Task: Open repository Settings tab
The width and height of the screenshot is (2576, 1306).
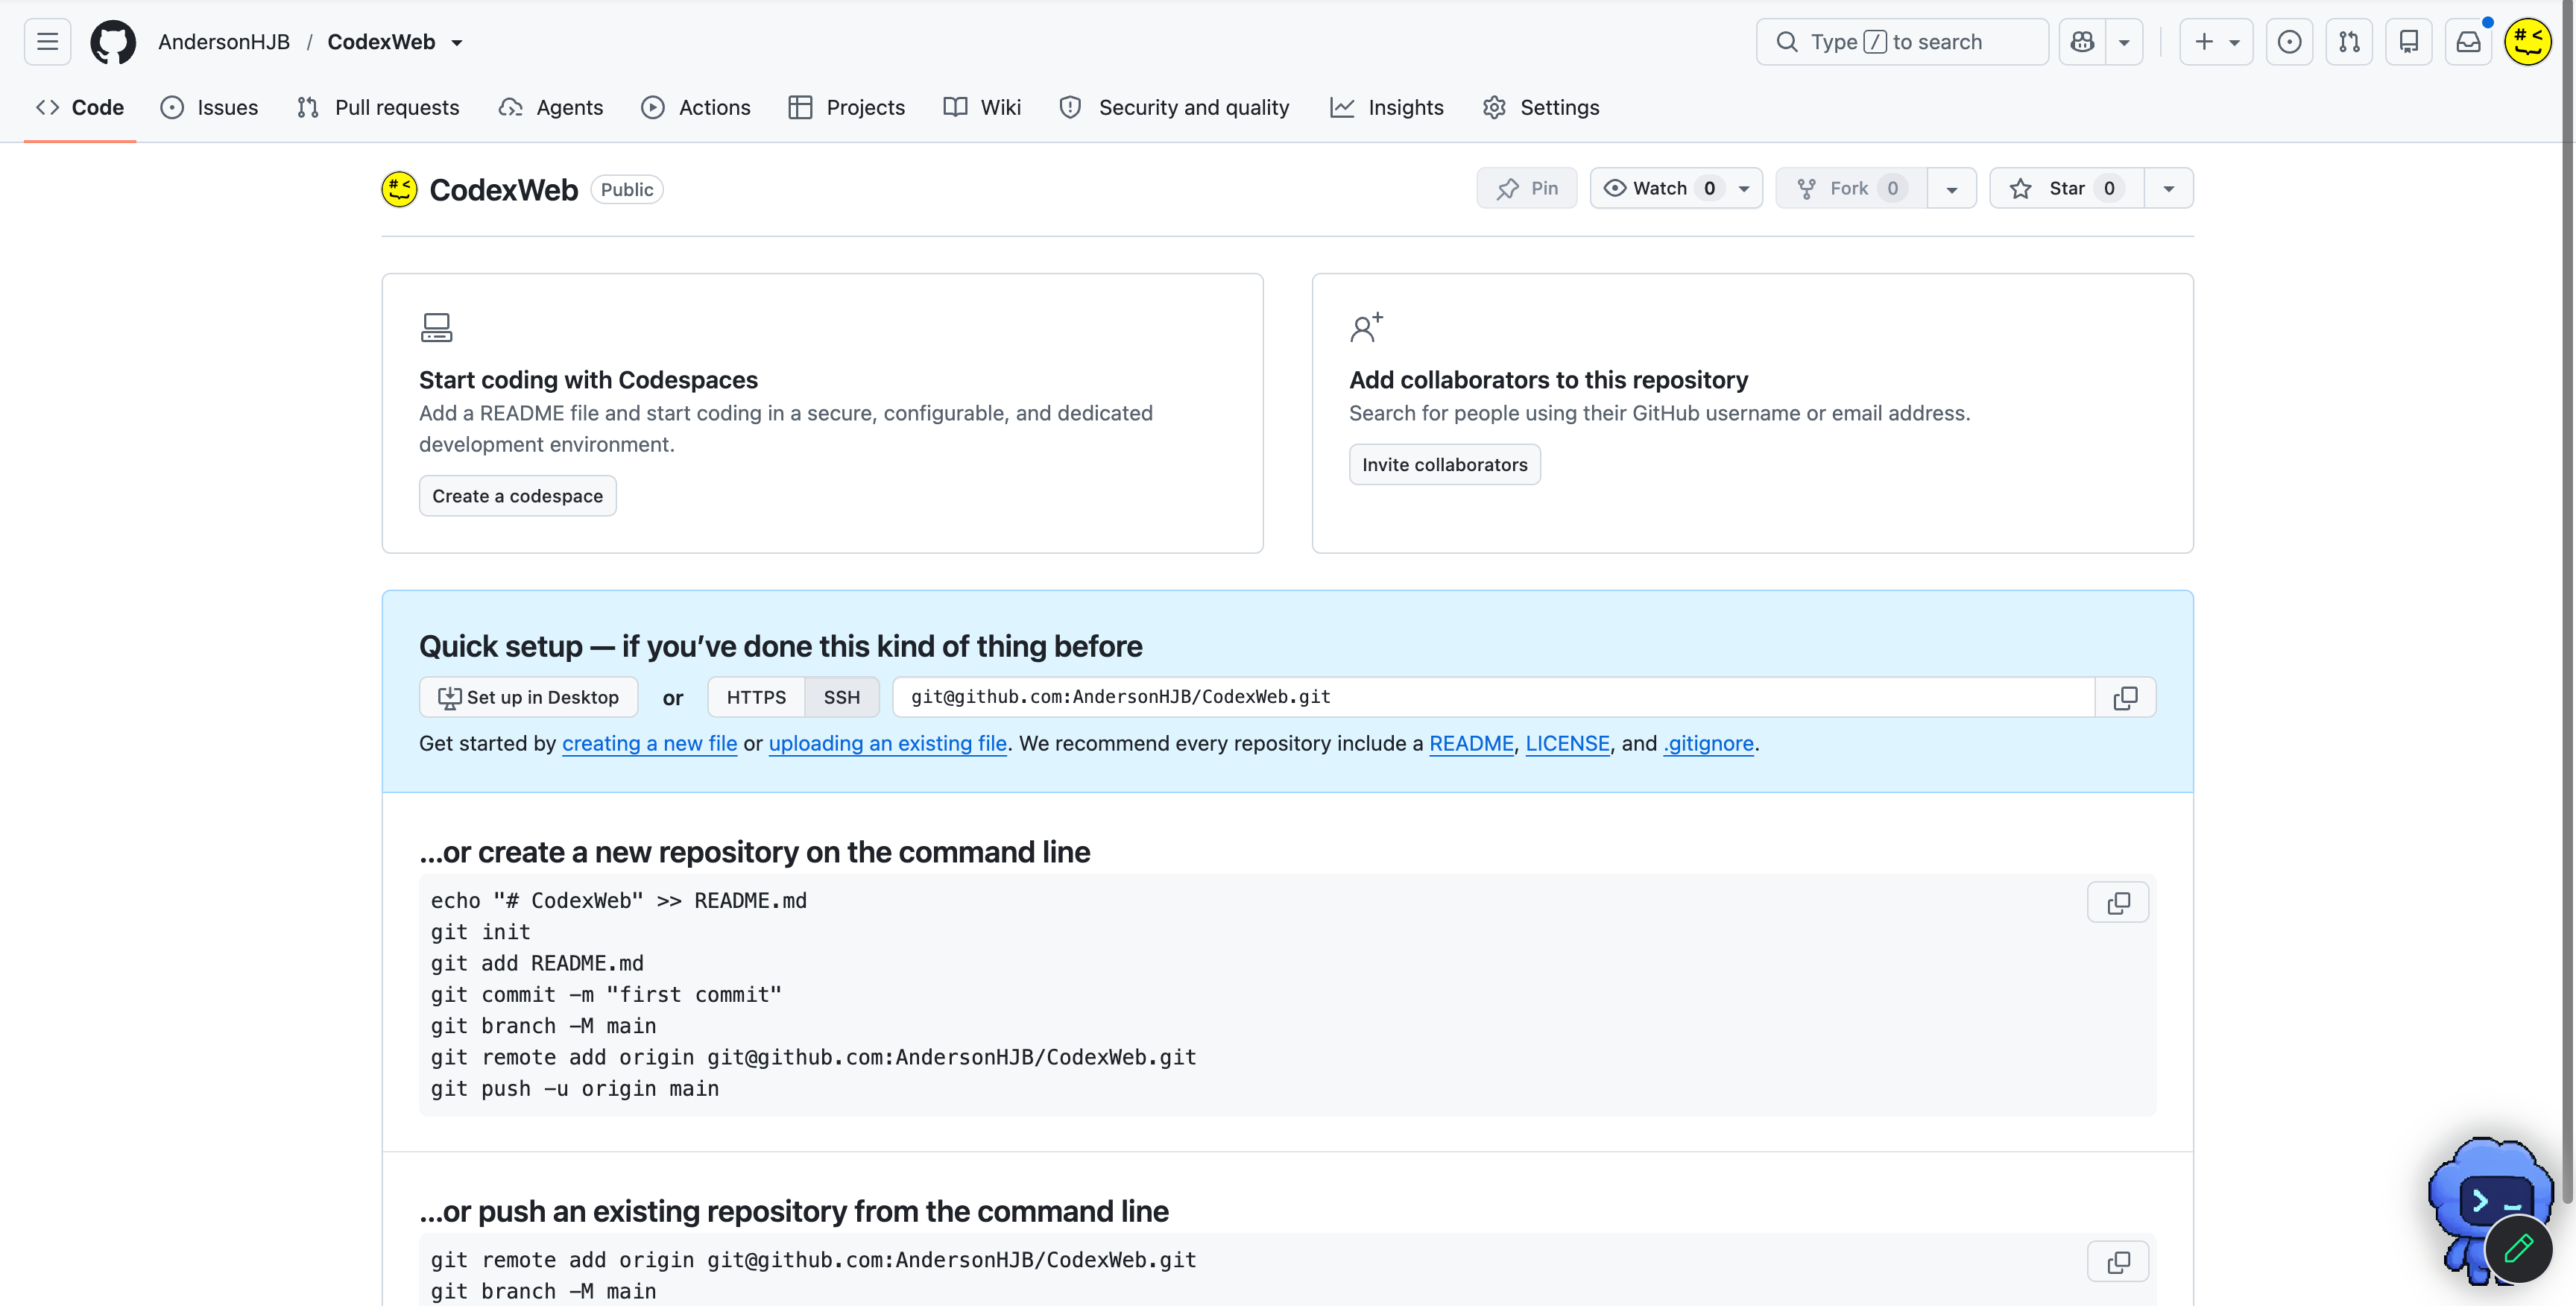Action: (x=1541, y=107)
